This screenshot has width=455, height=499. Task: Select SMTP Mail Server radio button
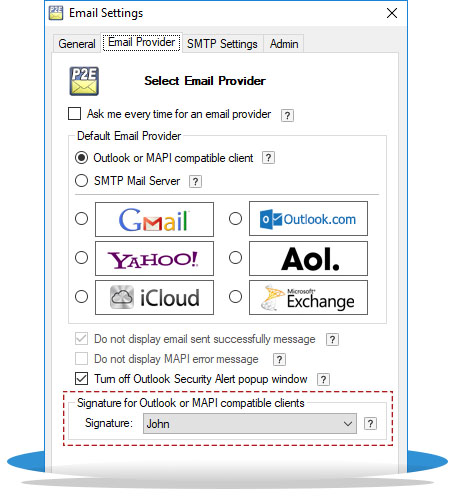pos(81,181)
